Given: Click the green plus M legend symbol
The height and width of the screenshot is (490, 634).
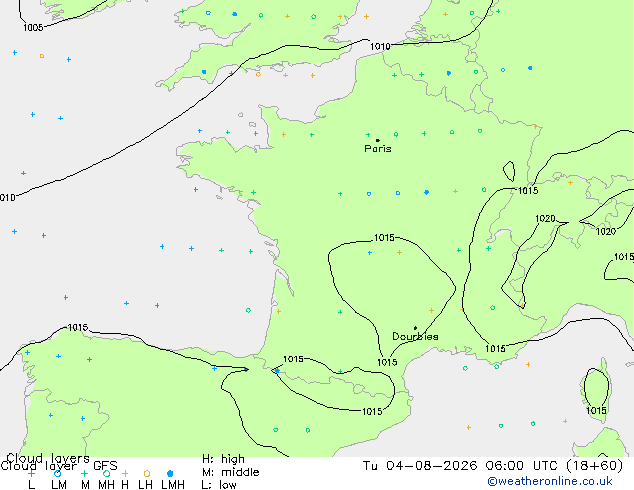Looking at the screenshot, I should pyautogui.click(x=85, y=473).
